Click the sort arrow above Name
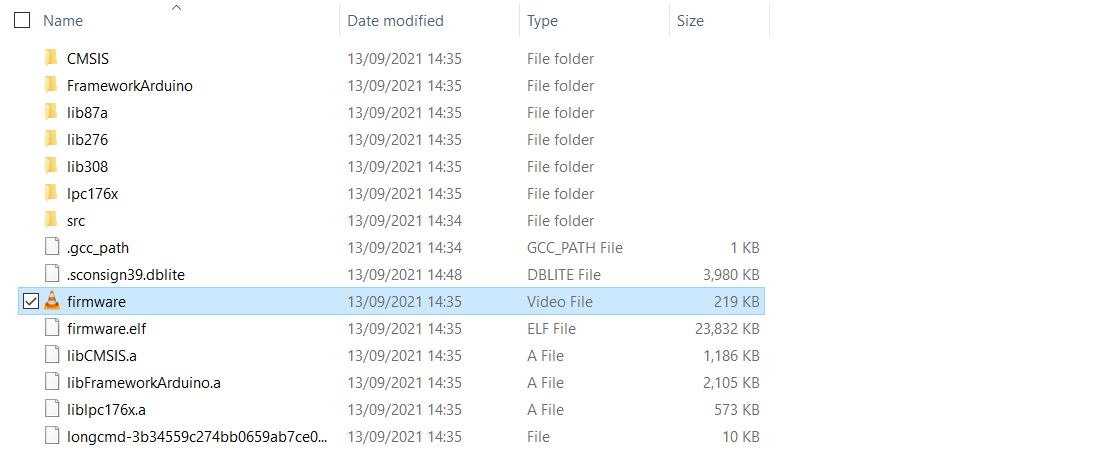The image size is (1116, 463). [x=177, y=7]
